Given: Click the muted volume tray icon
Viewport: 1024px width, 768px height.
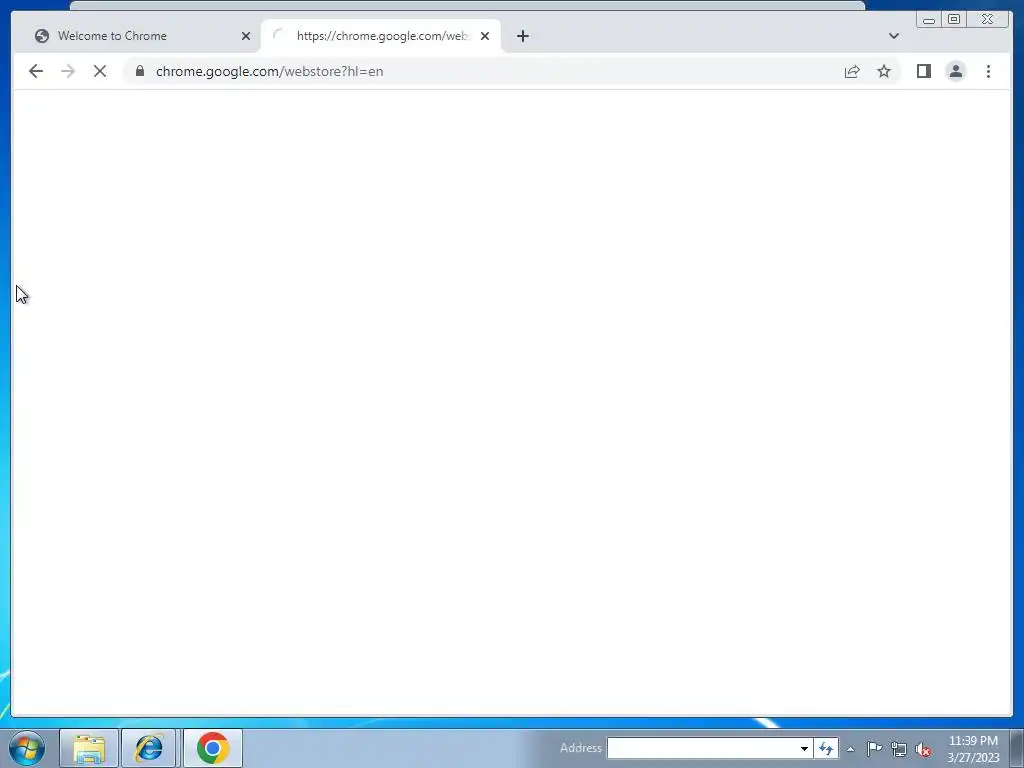Looking at the screenshot, I should [x=923, y=750].
